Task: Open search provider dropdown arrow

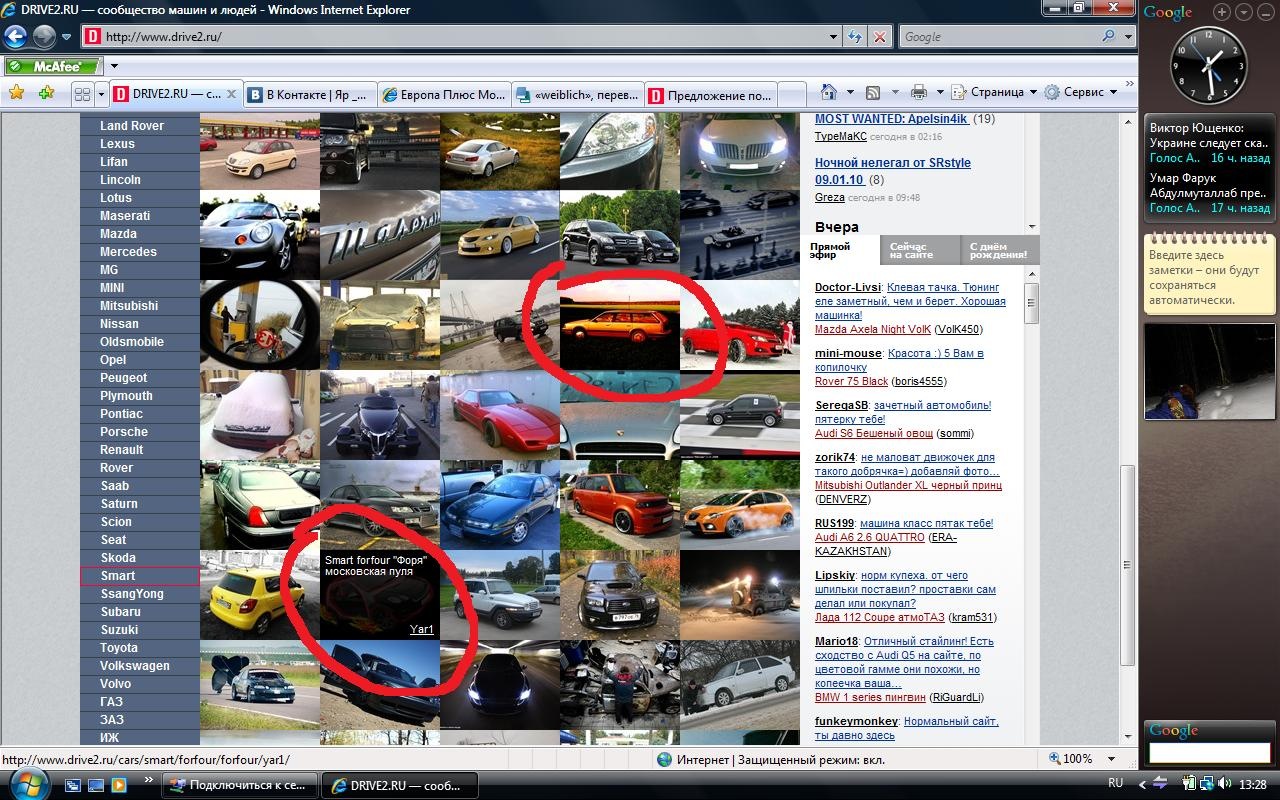Action: click(x=1127, y=37)
